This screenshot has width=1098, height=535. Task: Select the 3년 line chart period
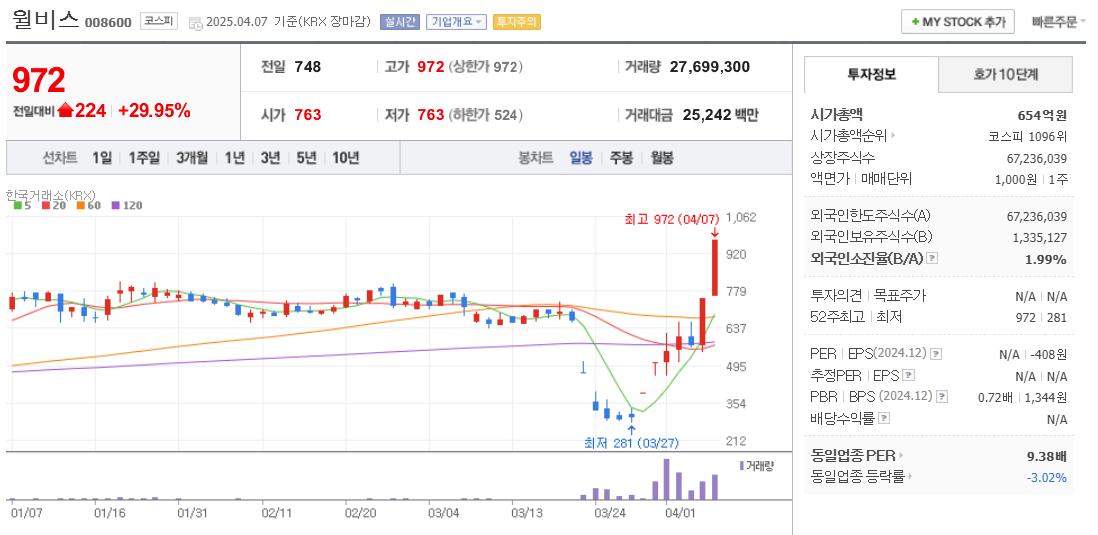pyautogui.click(x=270, y=158)
